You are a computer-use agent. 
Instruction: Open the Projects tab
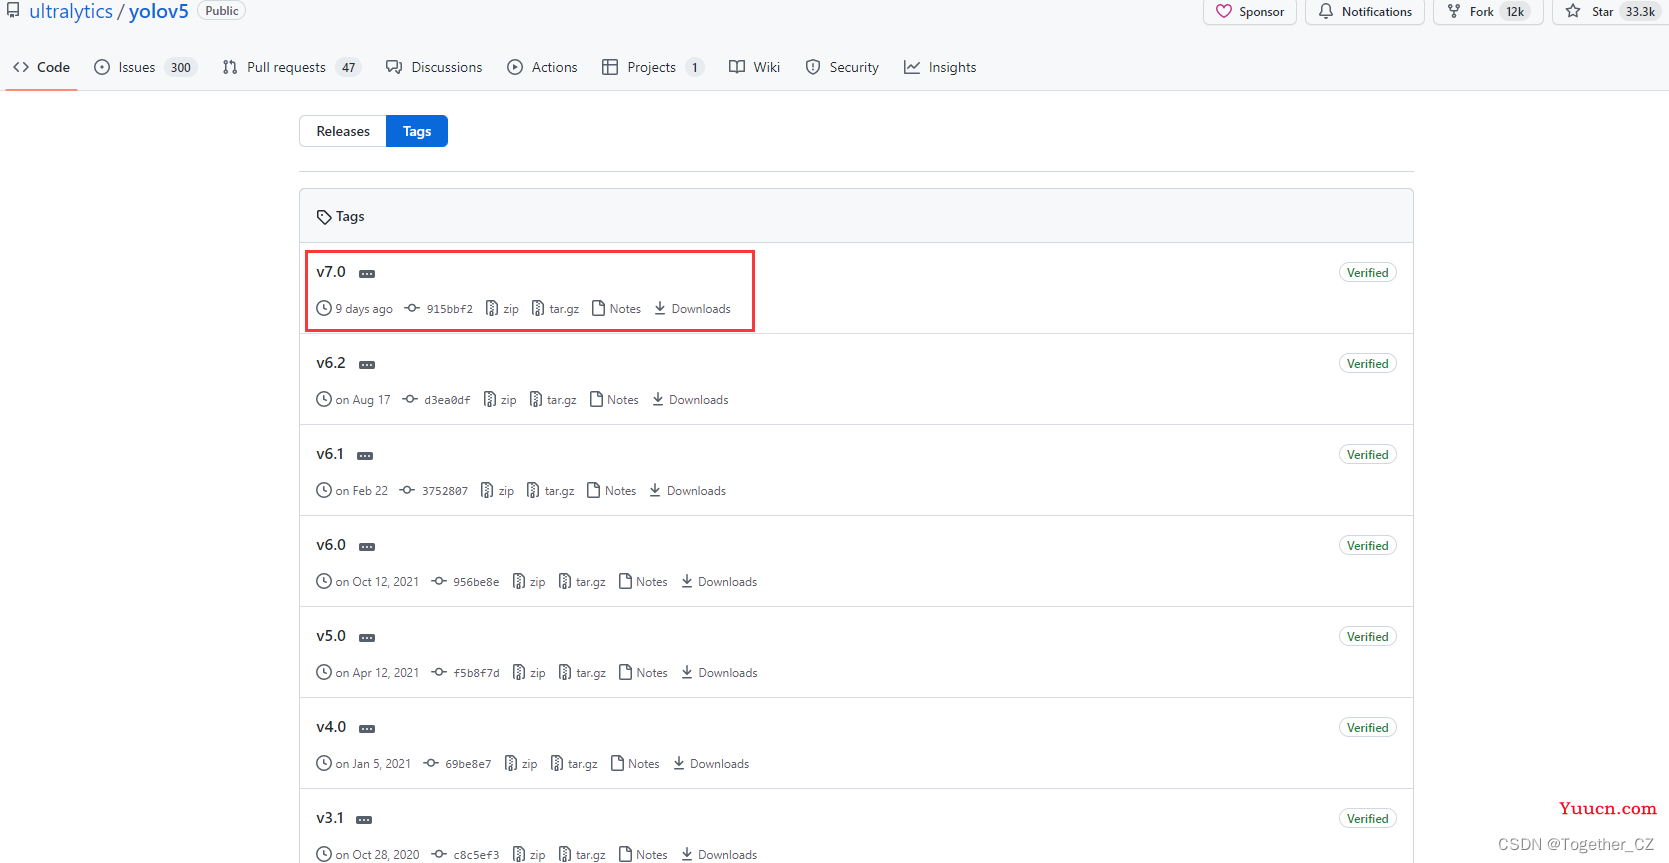(x=652, y=67)
